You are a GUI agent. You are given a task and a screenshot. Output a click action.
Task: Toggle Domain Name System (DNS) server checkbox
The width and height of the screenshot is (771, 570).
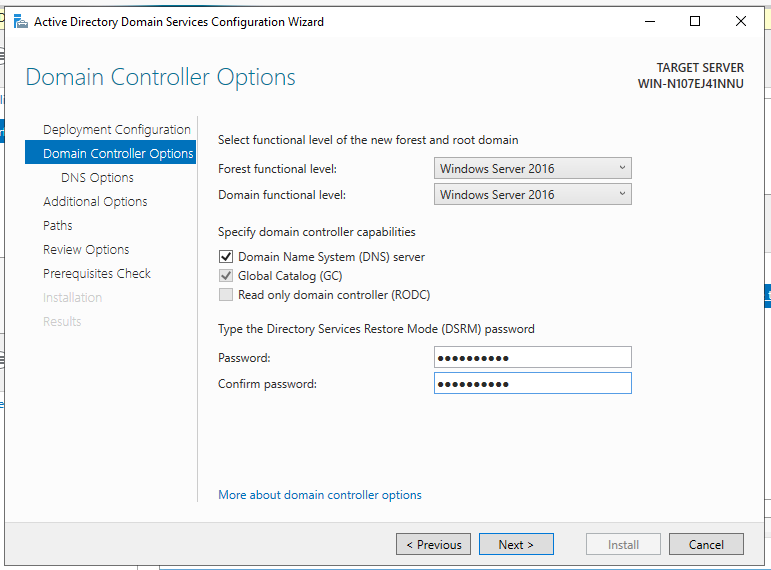(226, 257)
